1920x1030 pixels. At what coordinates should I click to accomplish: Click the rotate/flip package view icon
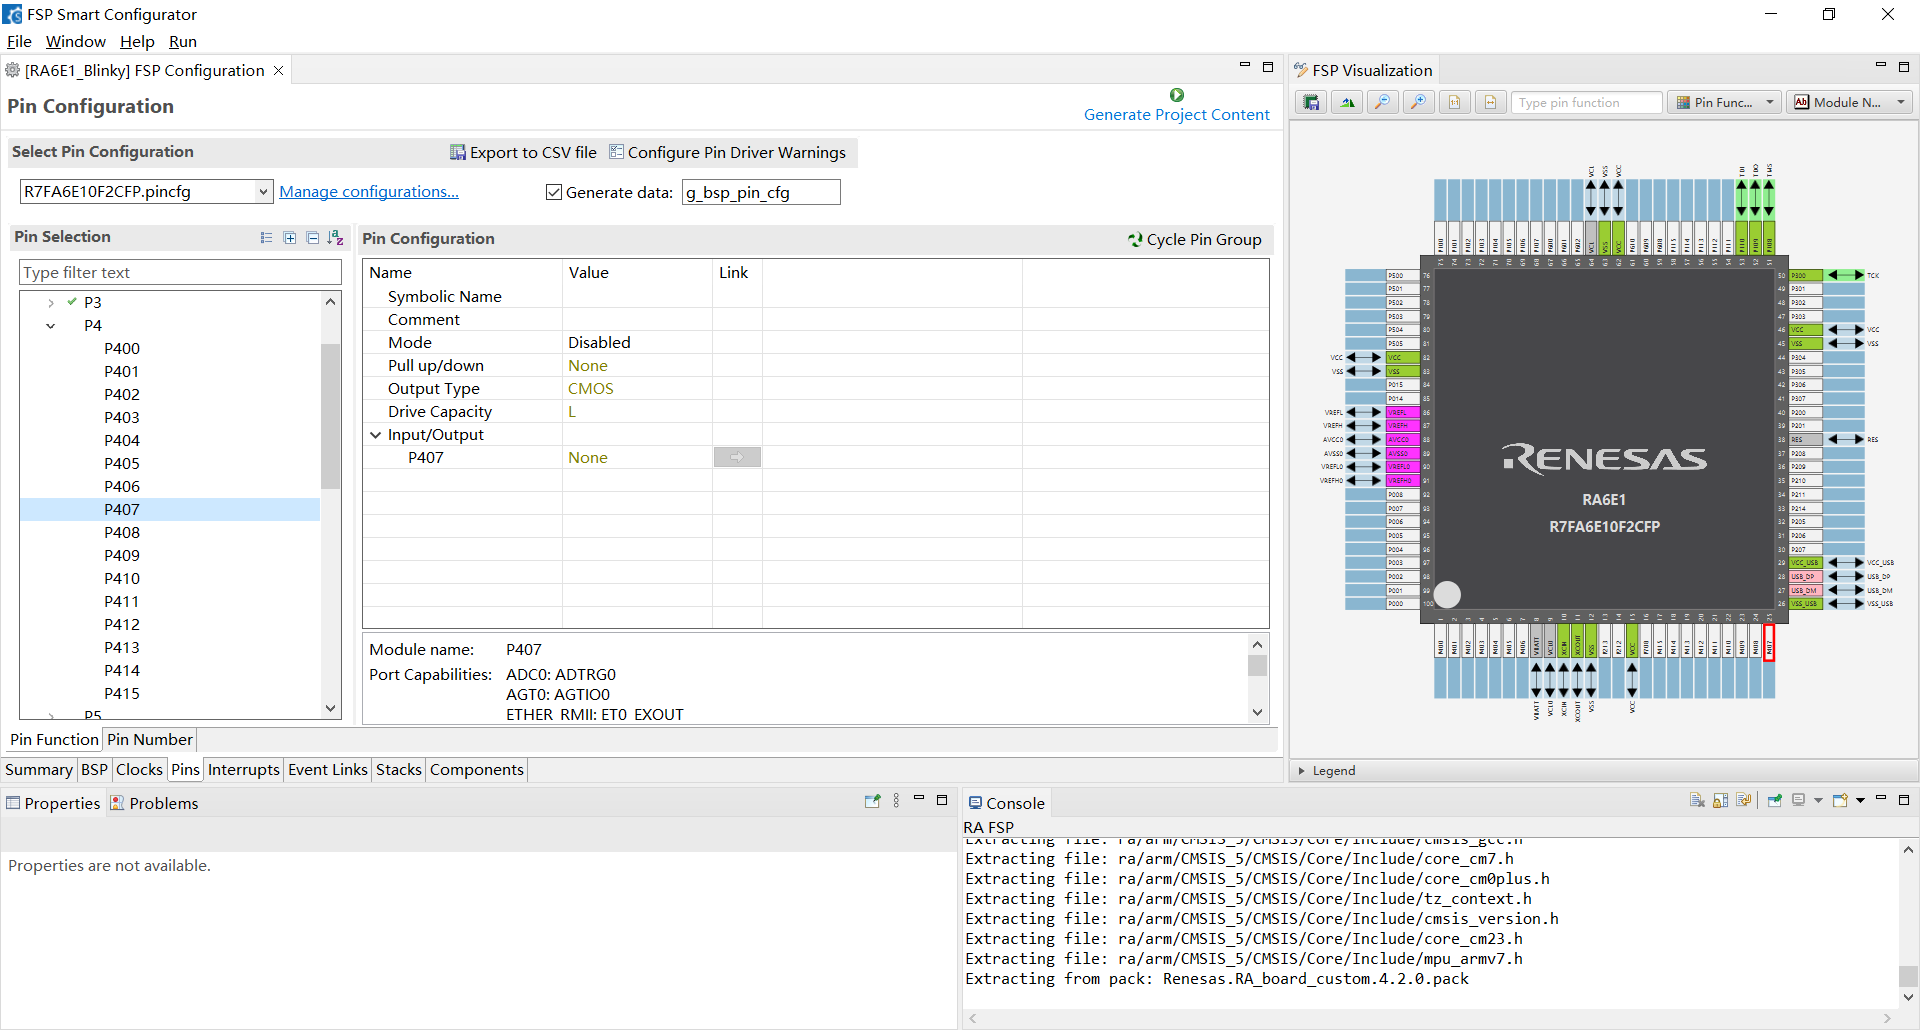pyautogui.click(x=1348, y=103)
